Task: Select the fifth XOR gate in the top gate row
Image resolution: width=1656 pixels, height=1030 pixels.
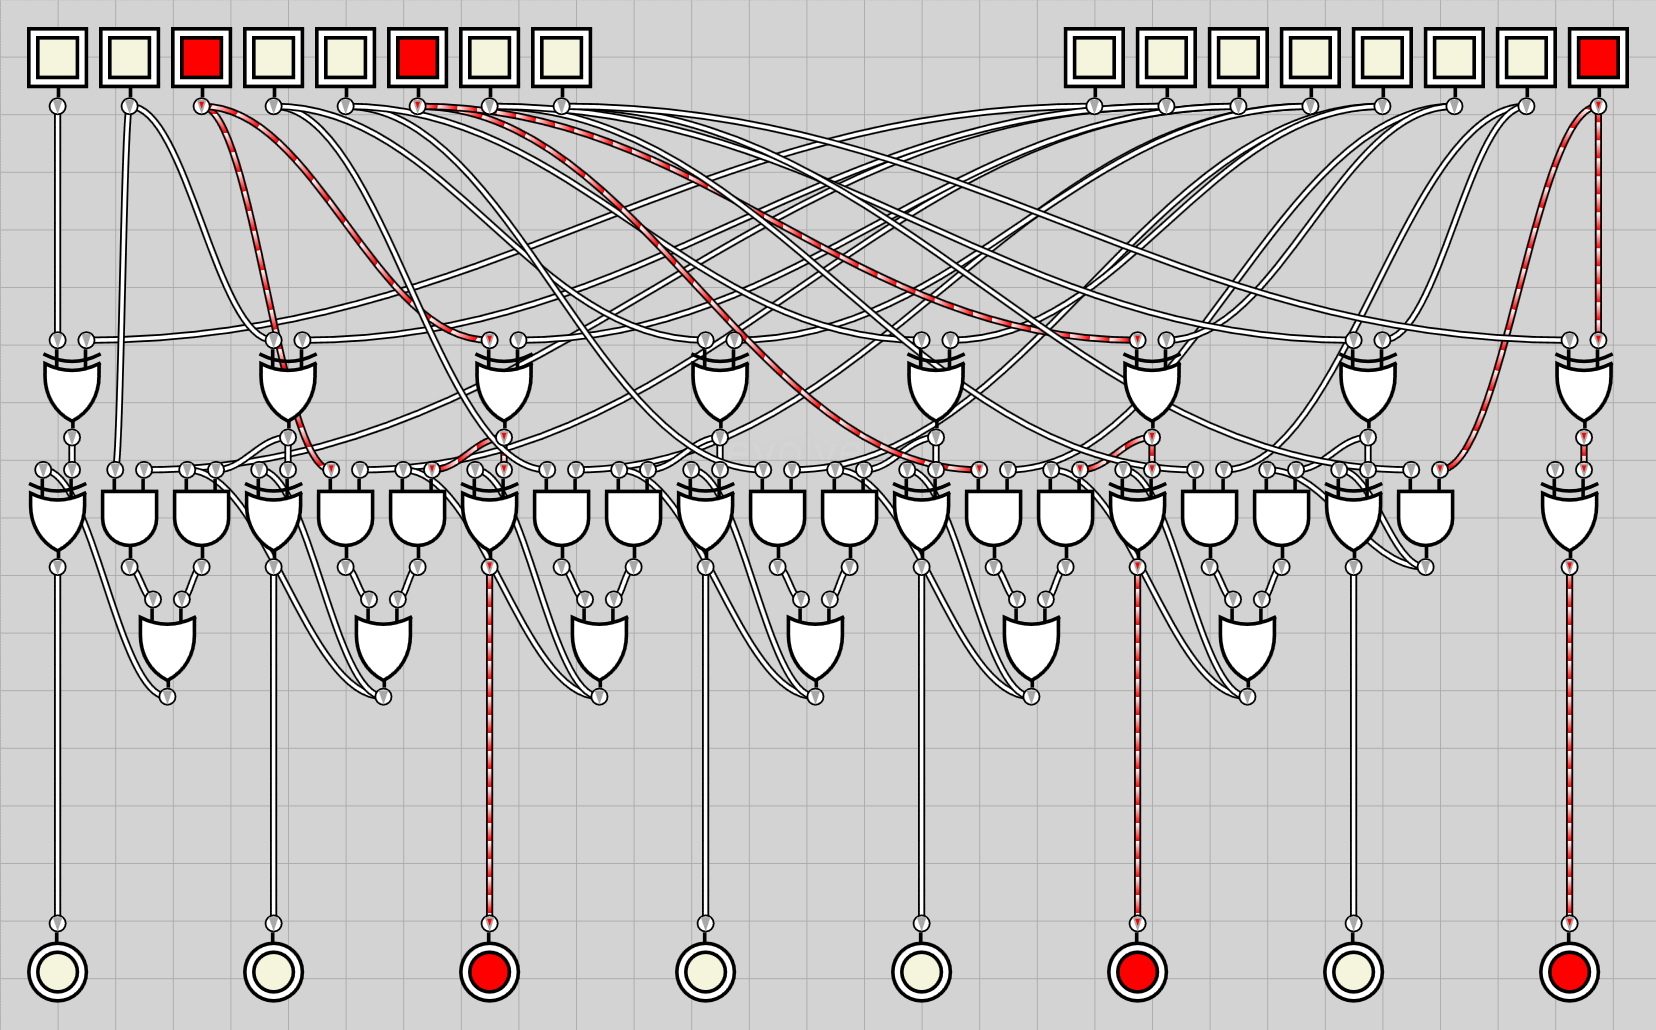Action: click(936, 388)
